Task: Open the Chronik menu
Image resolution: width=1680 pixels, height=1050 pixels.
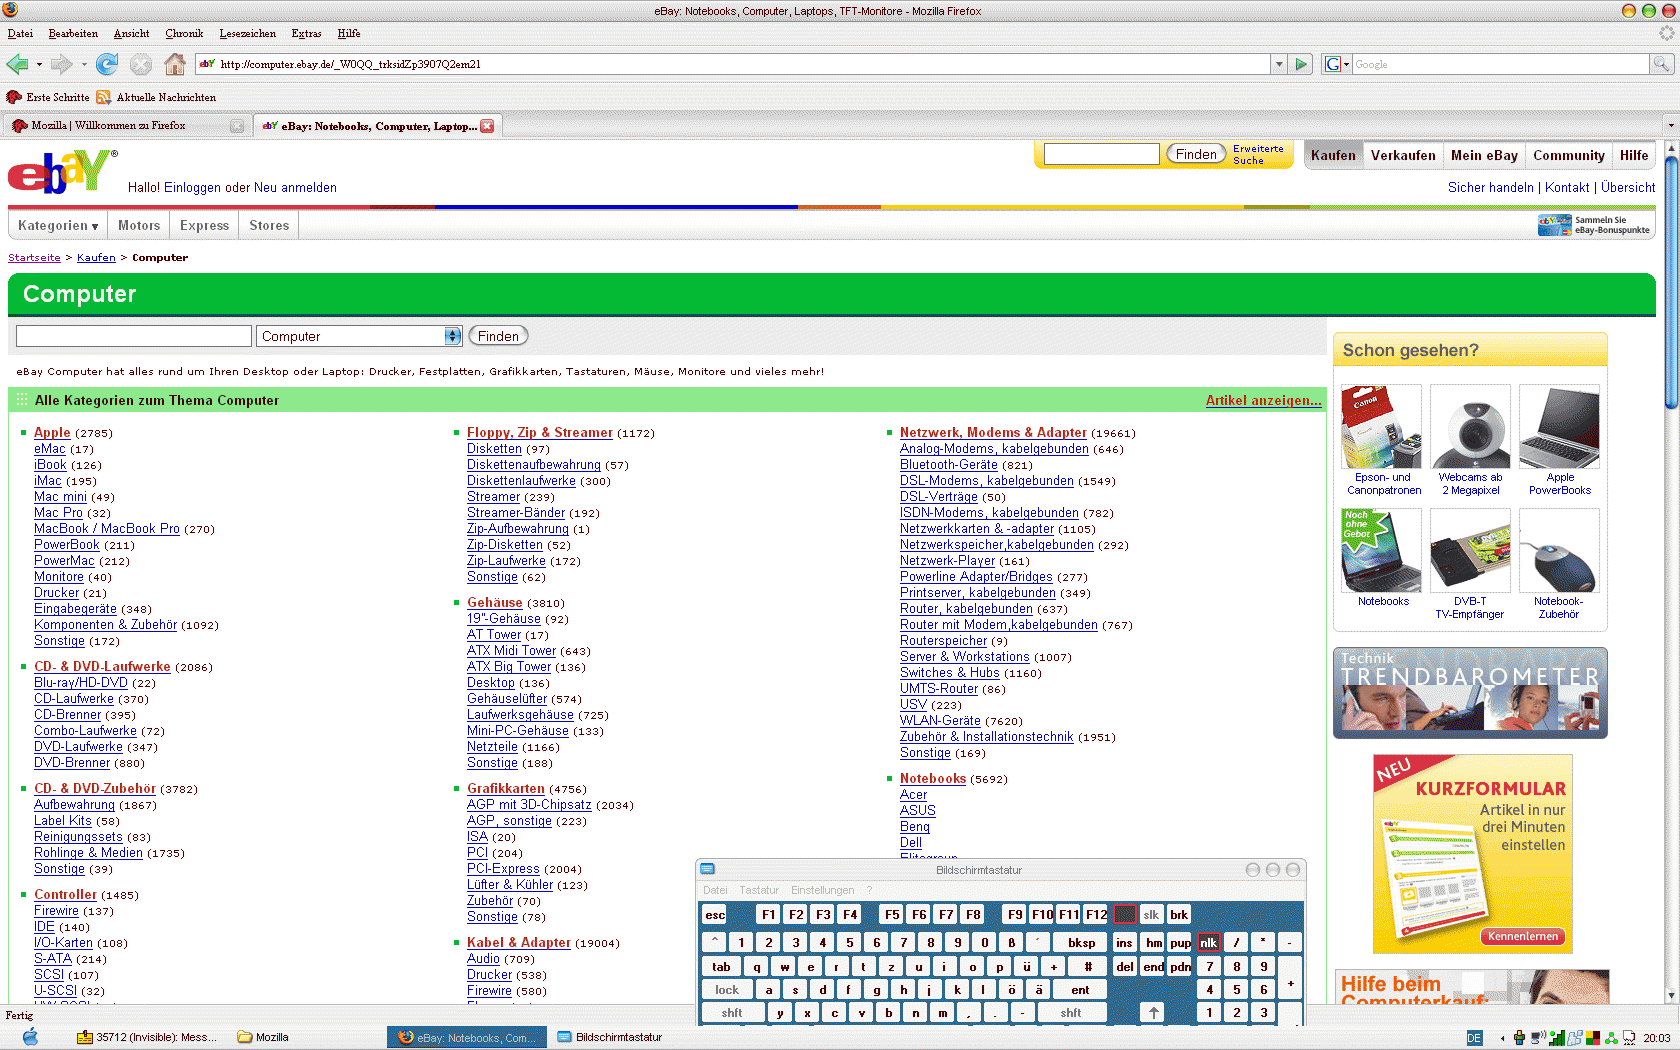Action: click(184, 33)
